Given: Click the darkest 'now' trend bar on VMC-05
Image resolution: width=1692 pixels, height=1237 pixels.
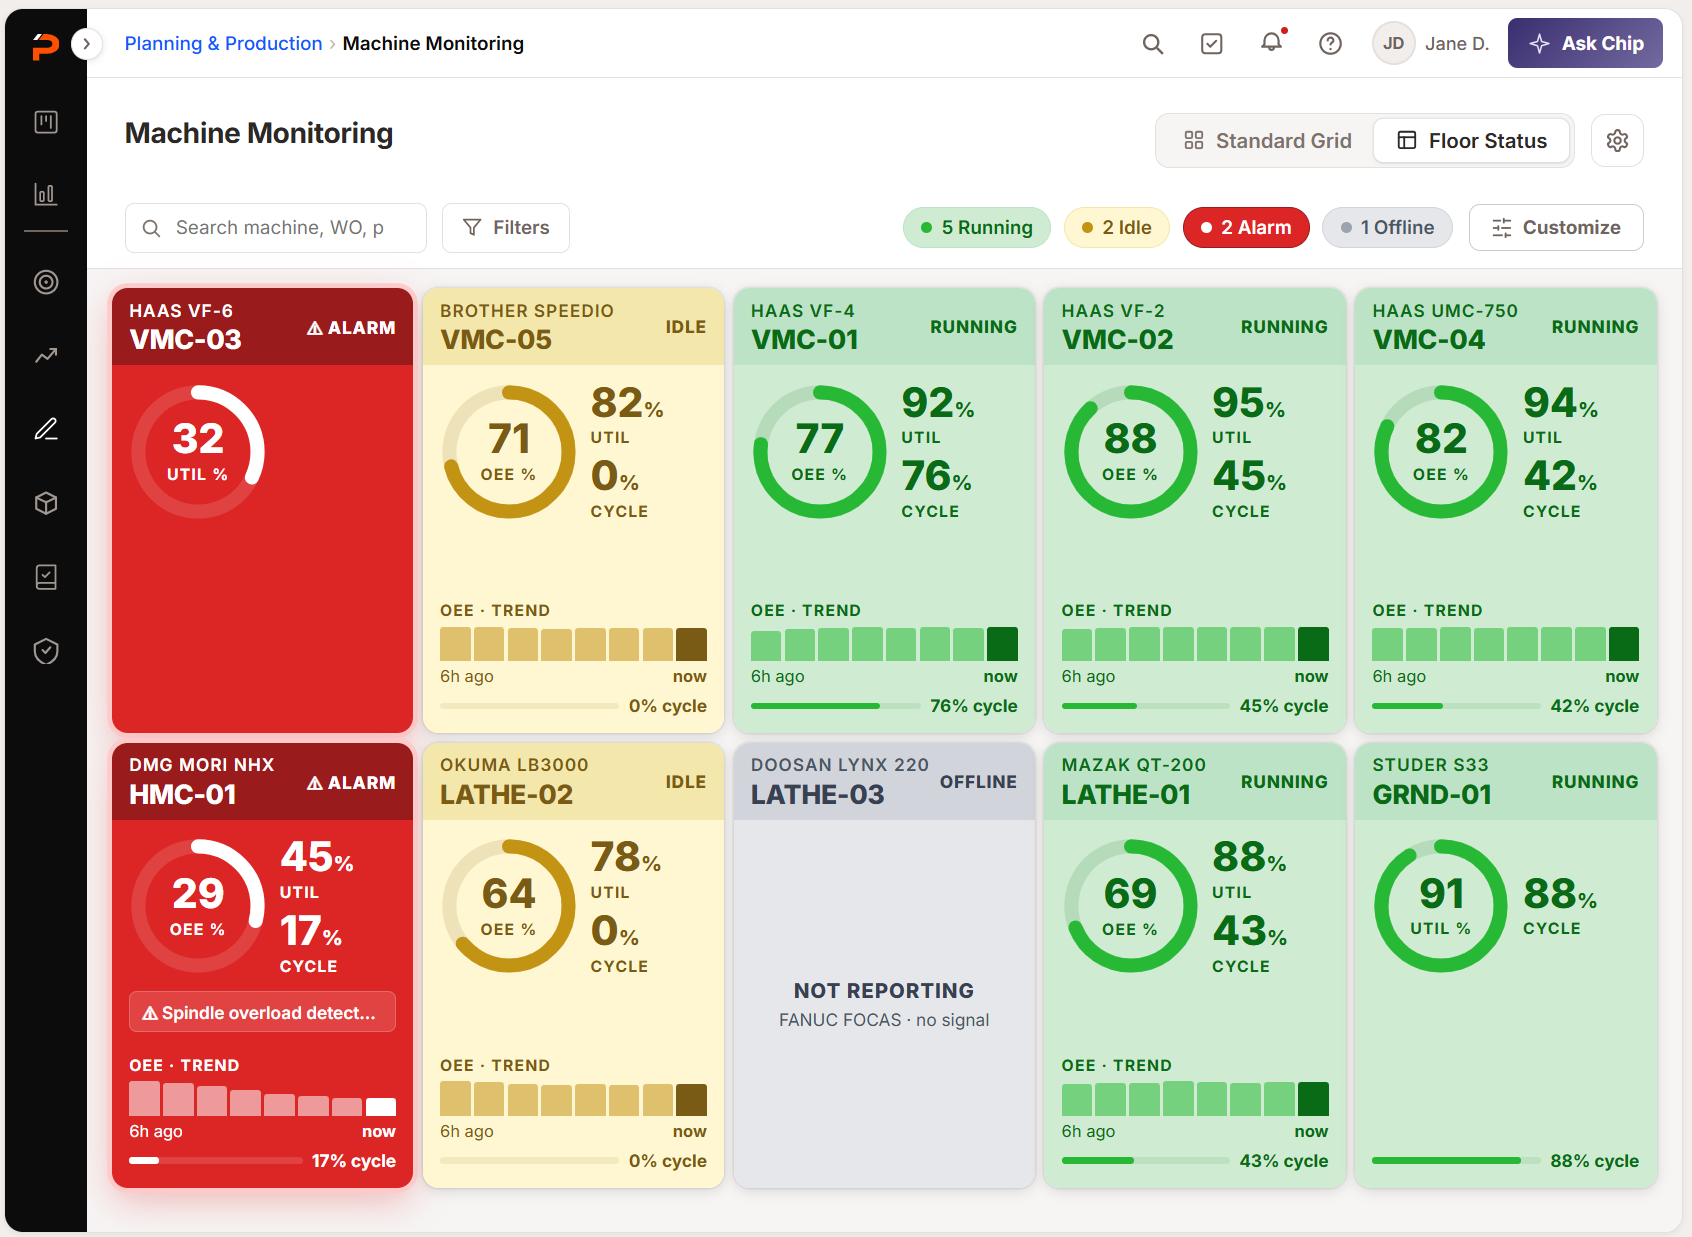Looking at the screenshot, I should 691,644.
